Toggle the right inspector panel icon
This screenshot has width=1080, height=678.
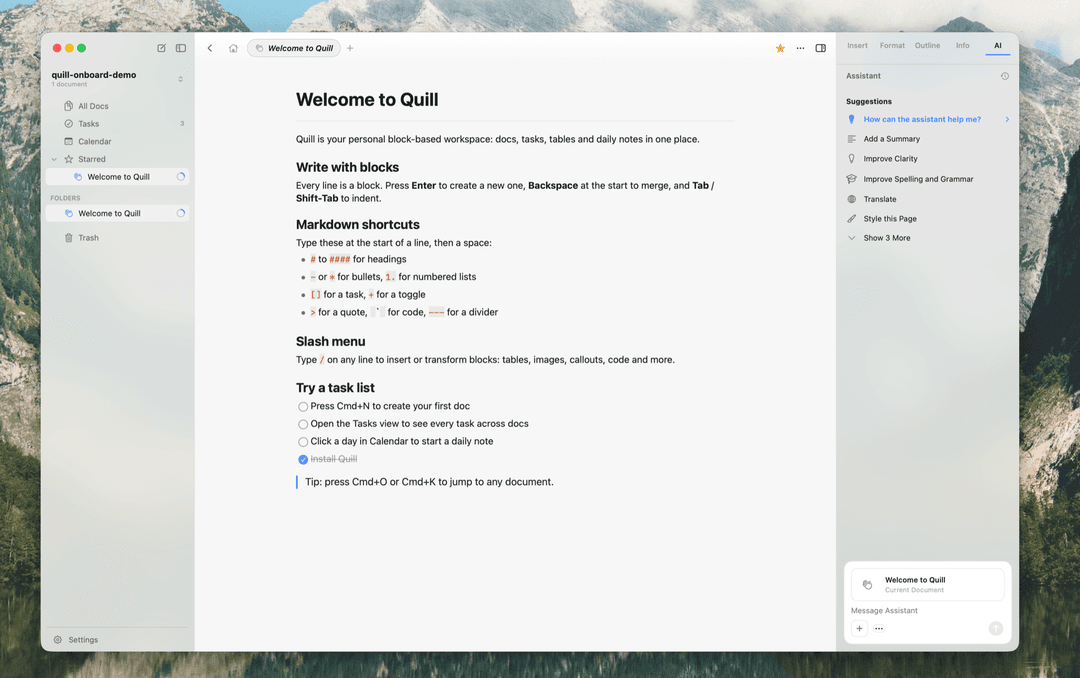coord(820,48)
